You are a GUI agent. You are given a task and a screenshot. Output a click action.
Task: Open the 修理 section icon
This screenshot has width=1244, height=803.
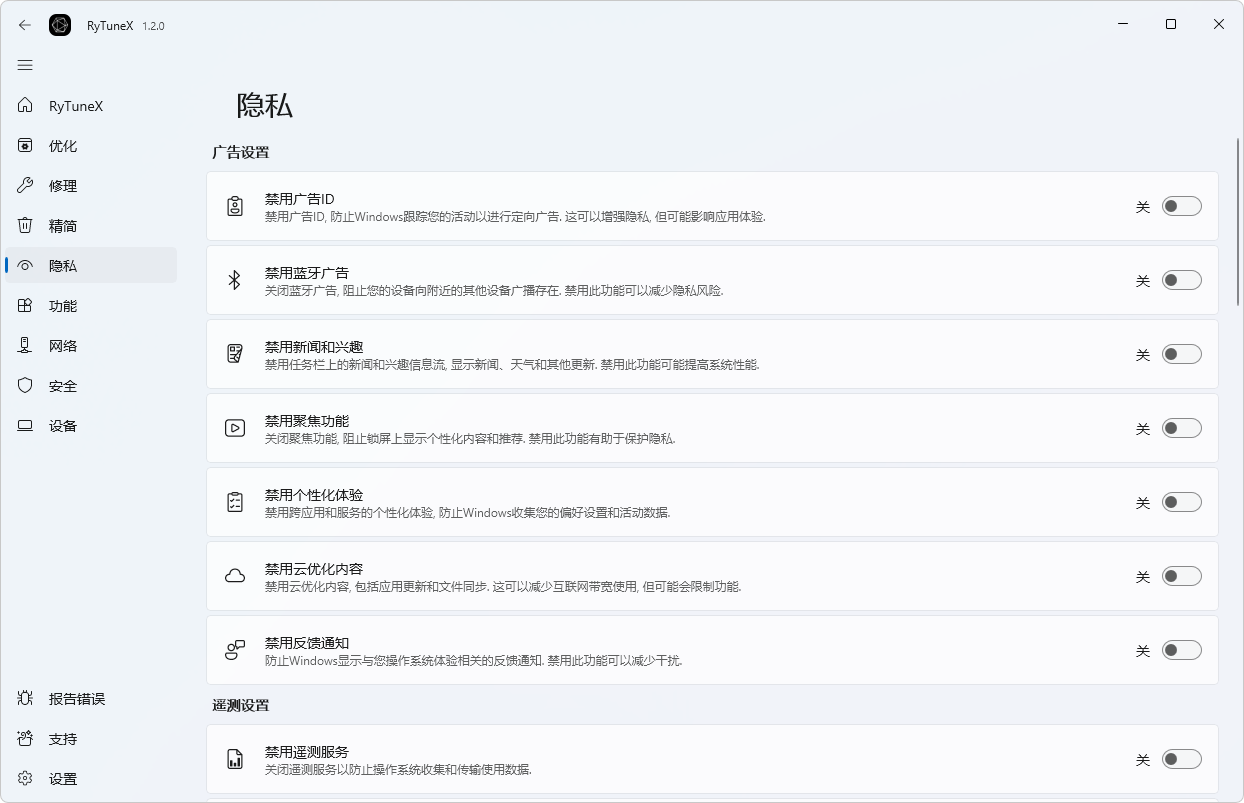tap(25, 185)
